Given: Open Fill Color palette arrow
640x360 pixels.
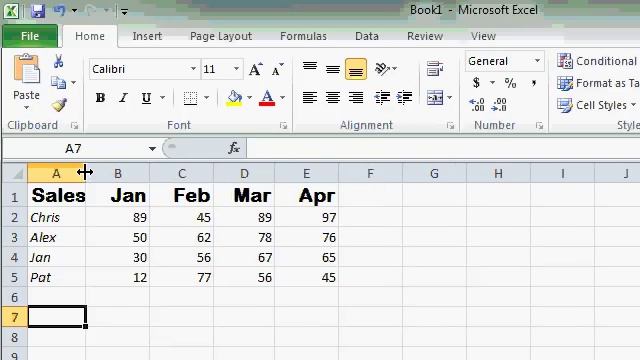Looking at the screenshot, I should 249,98.
